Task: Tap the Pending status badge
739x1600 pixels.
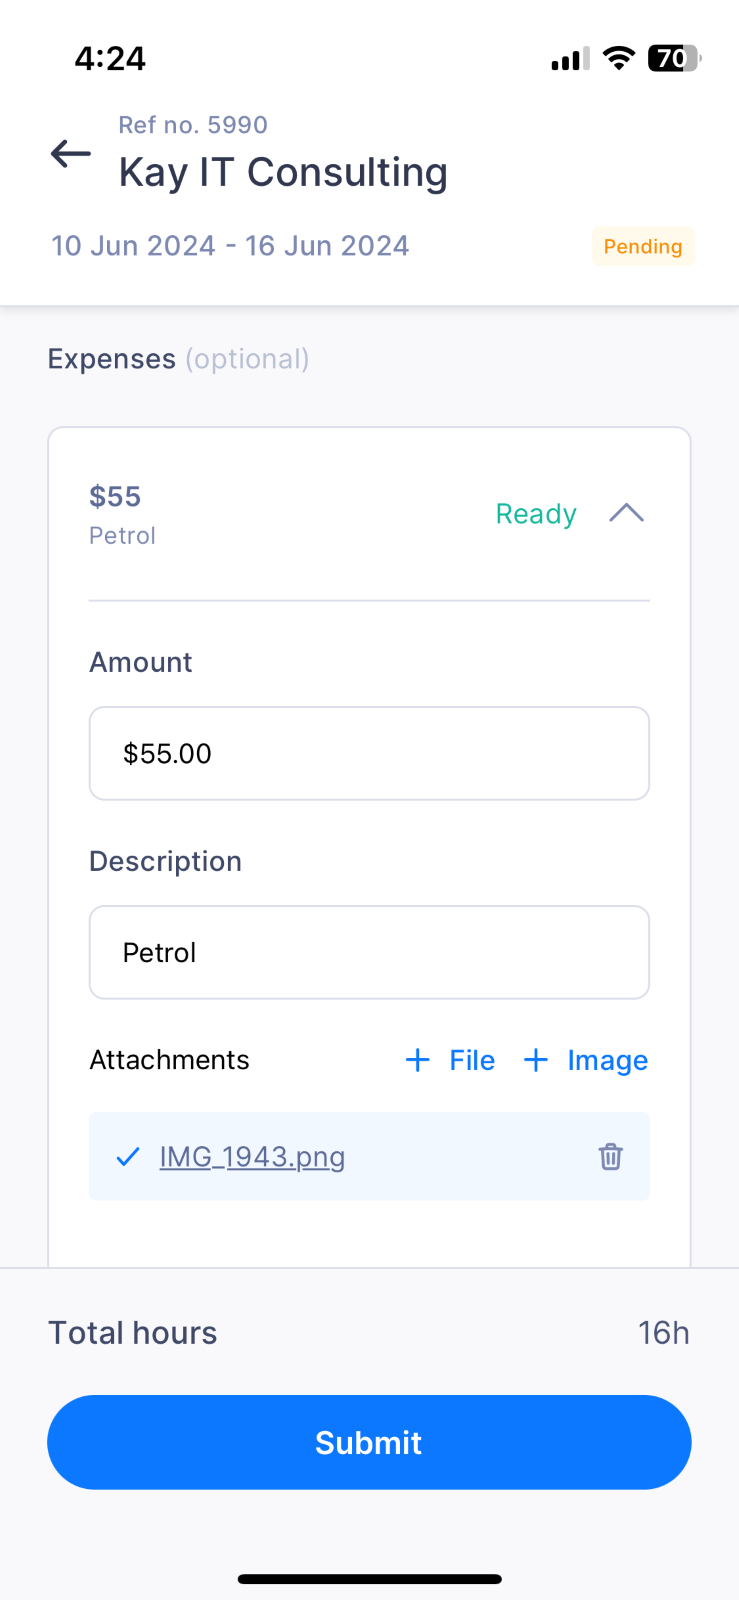Action: 643,247
